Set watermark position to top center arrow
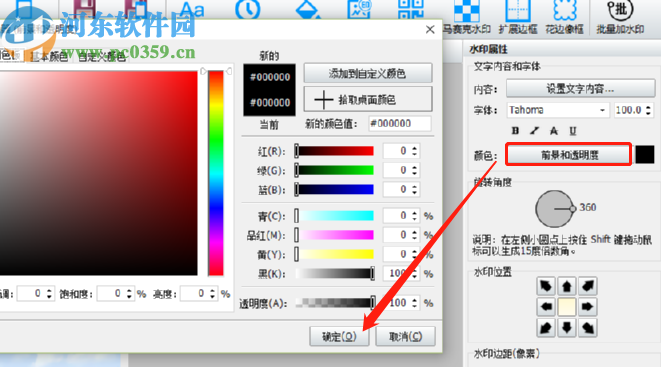 point(567,286)
